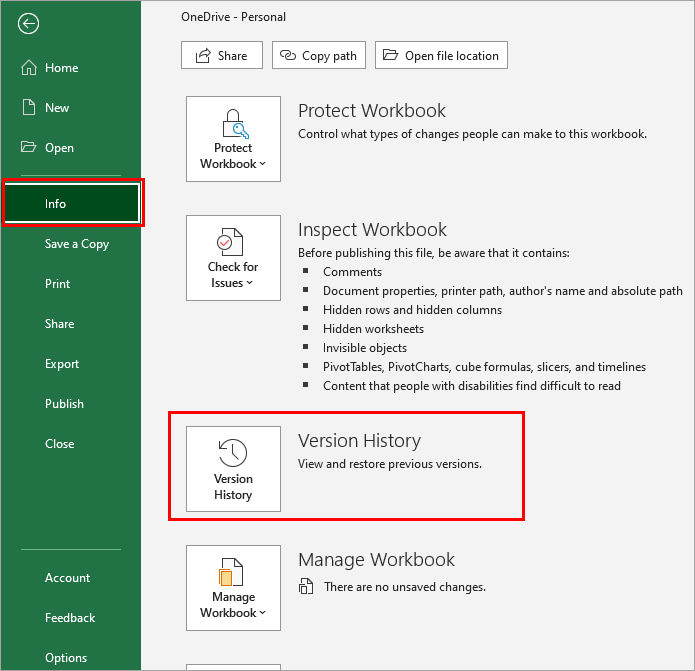
Task: Click the Share button with arrow icon
Action: (x=221, y=56)
